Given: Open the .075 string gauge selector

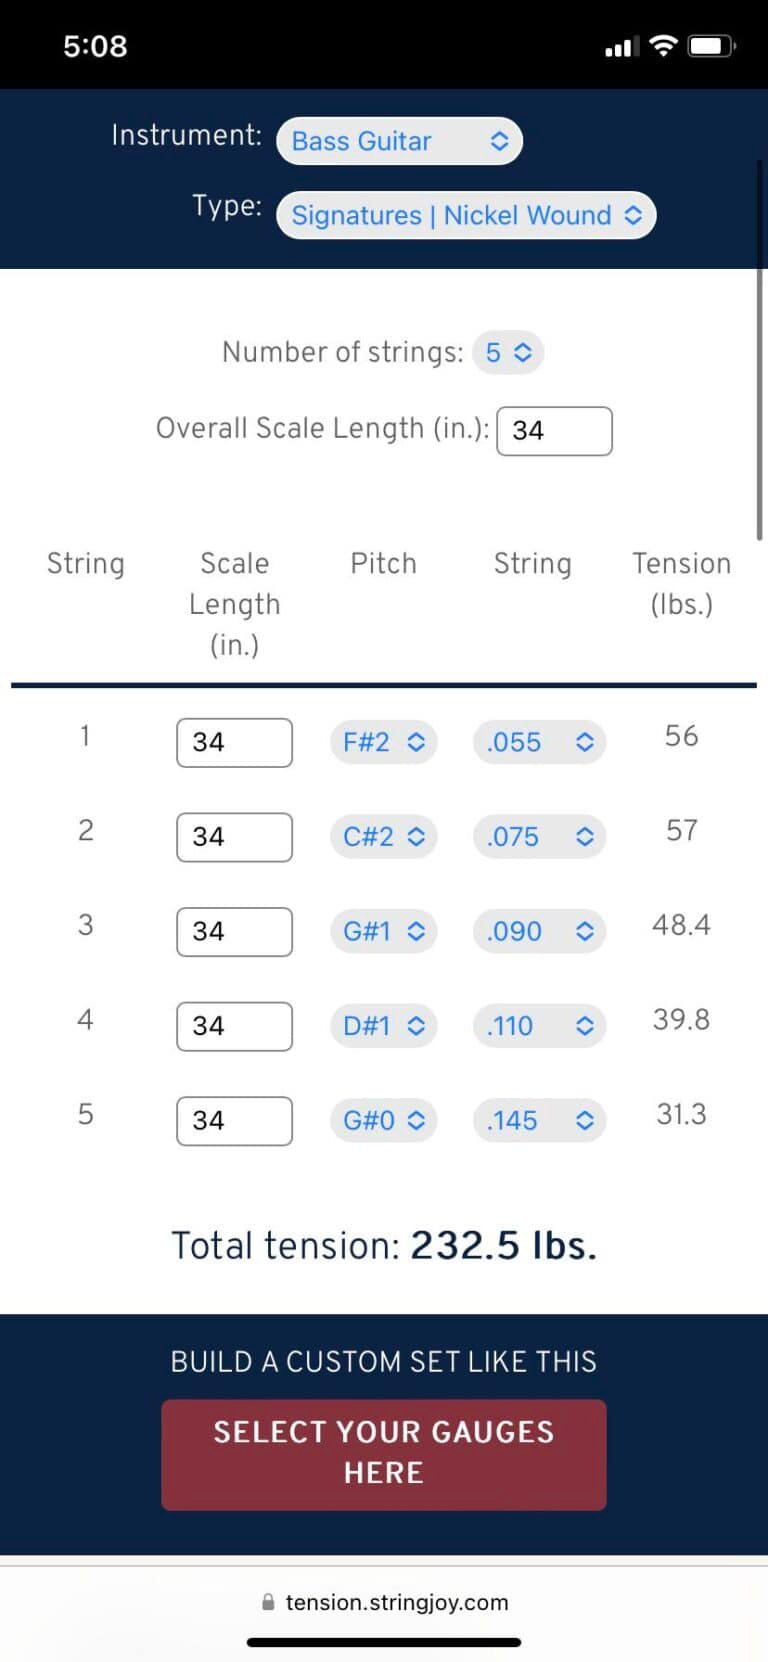Looking at the screenshot, I should 539,837.
